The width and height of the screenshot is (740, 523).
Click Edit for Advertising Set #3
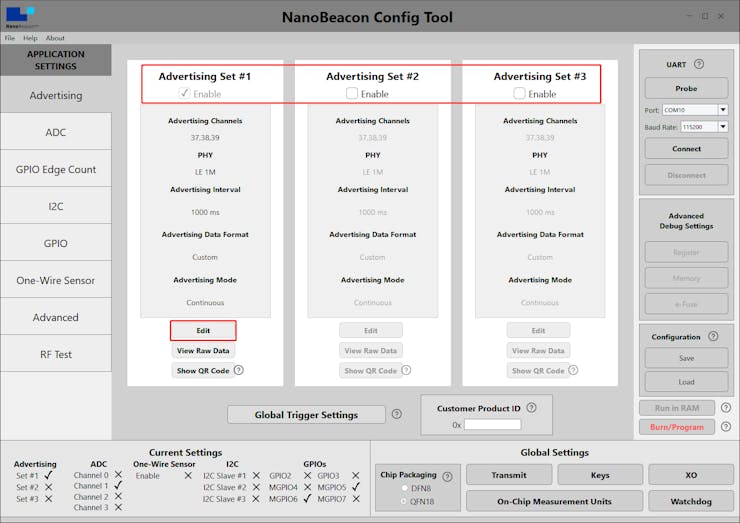click(x=538, y=330)
